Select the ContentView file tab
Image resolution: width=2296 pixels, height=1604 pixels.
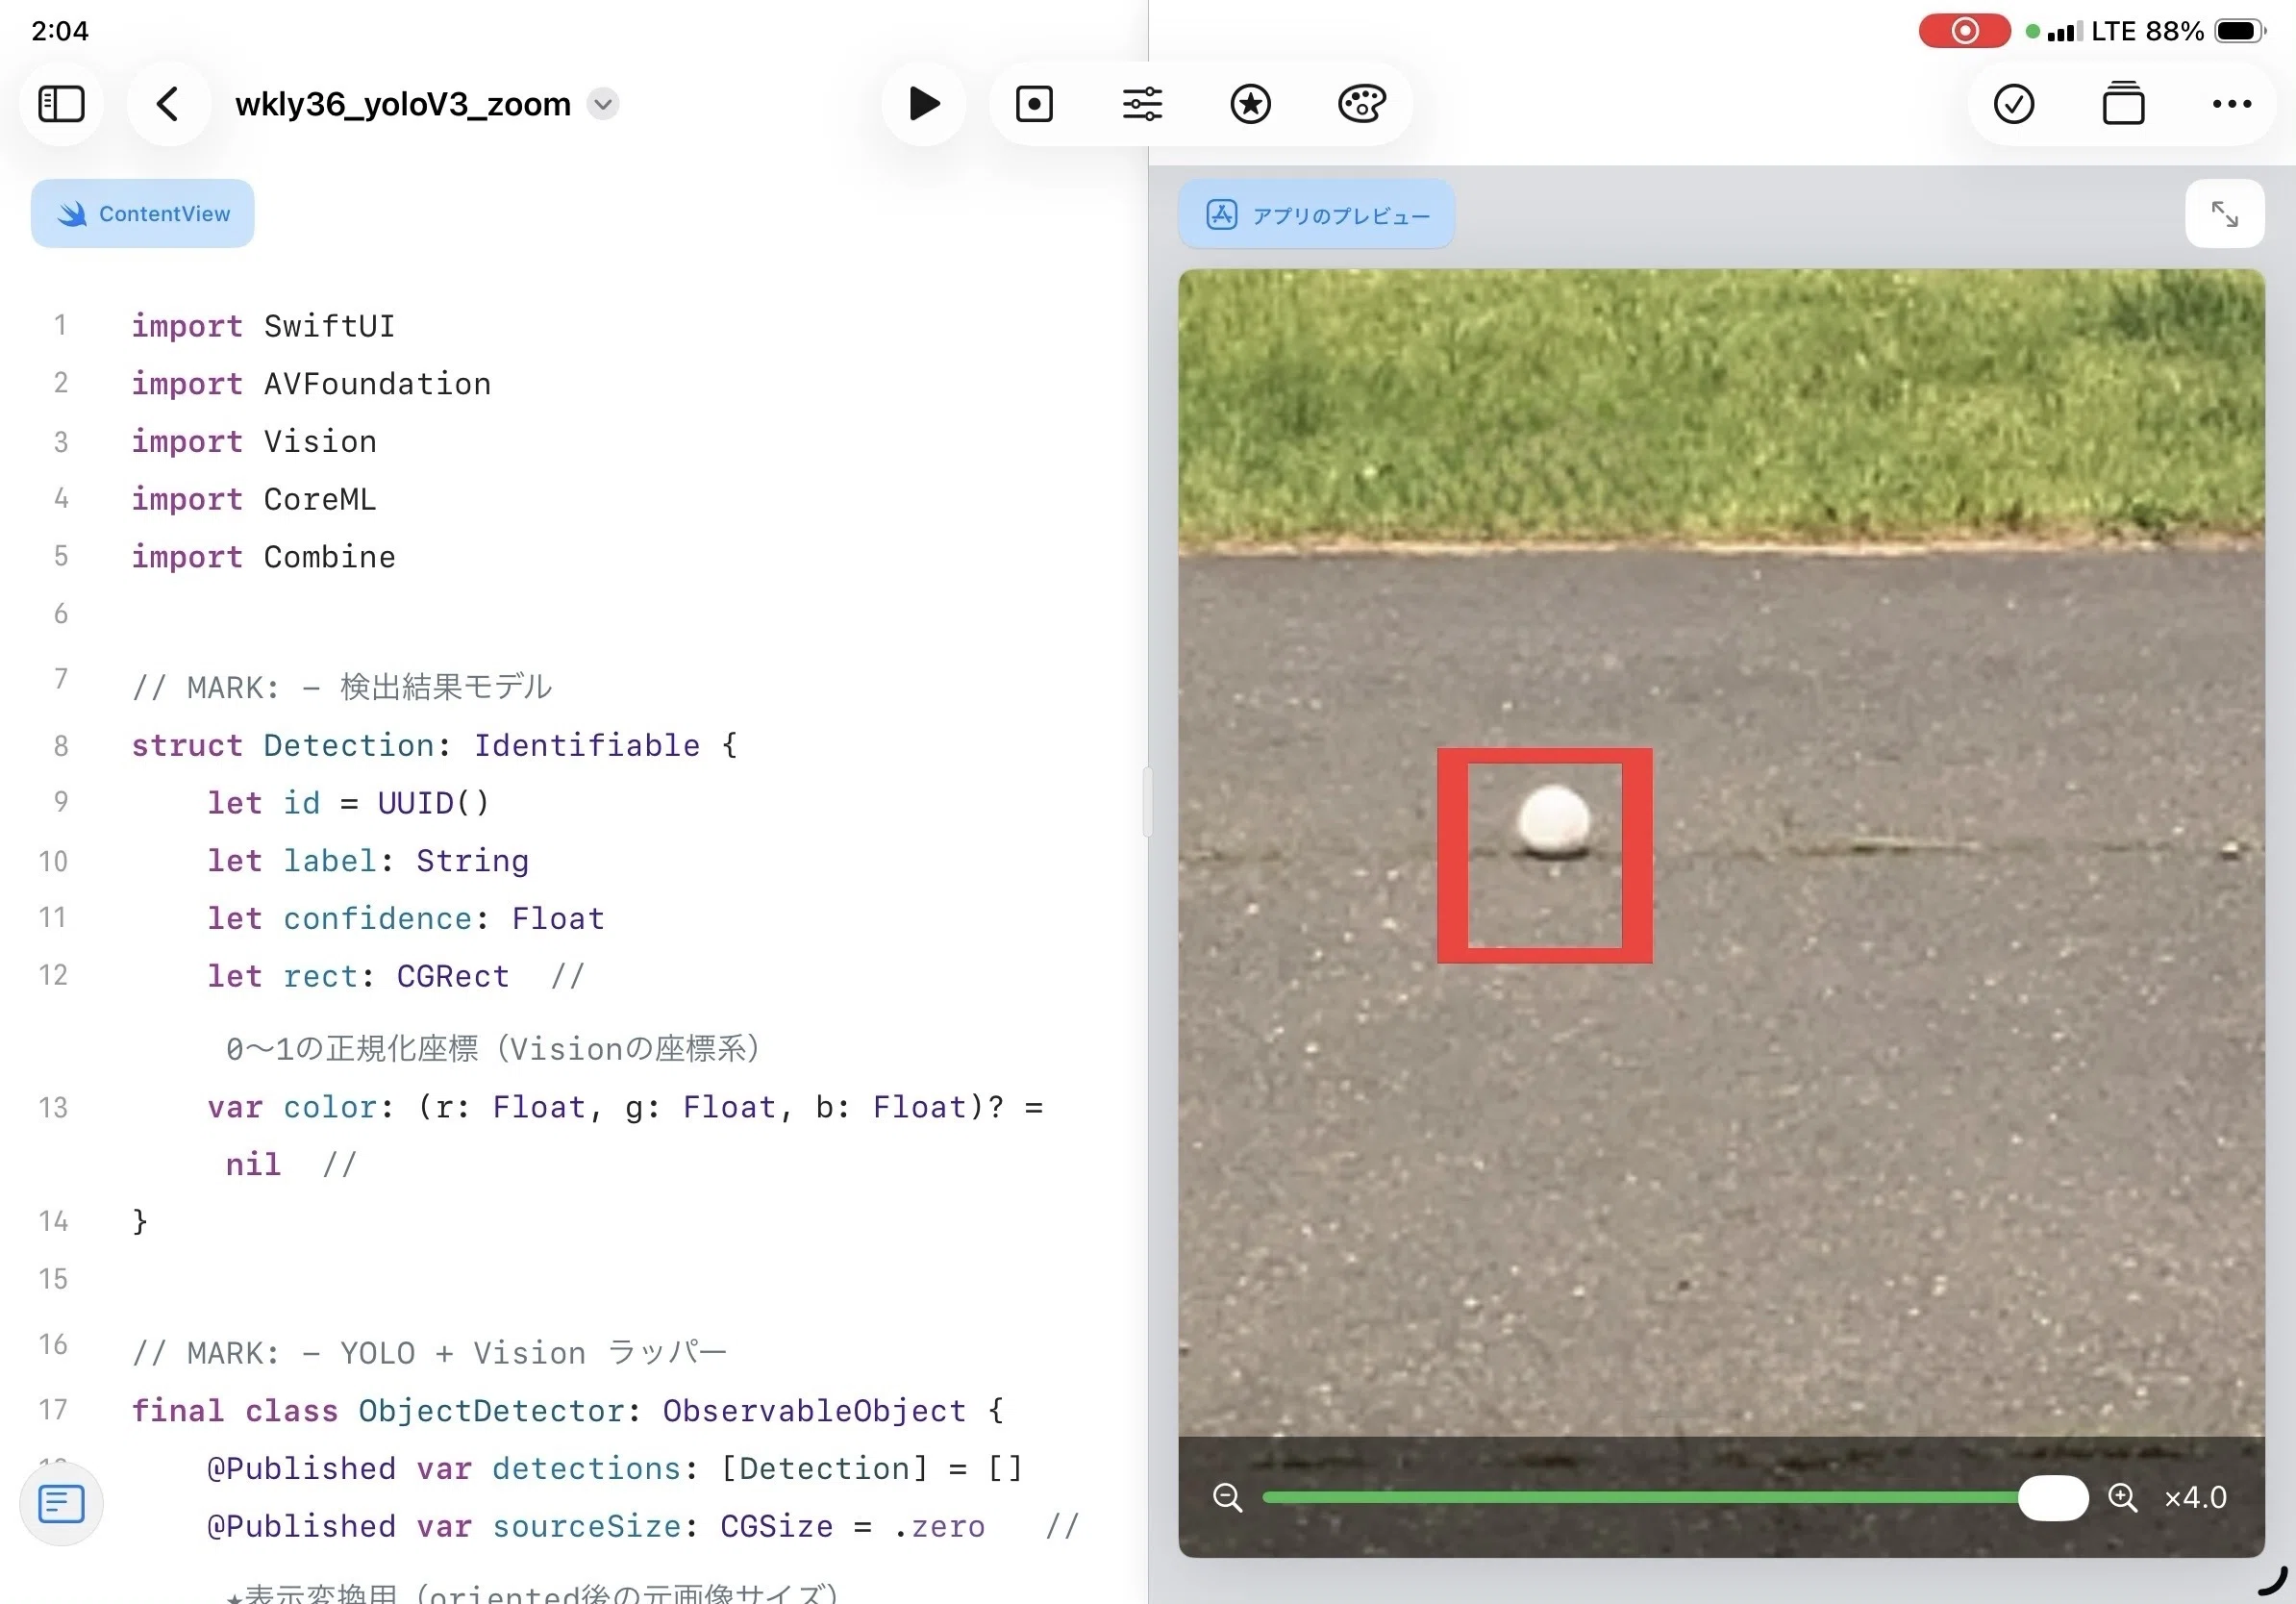tap(143, 214)
